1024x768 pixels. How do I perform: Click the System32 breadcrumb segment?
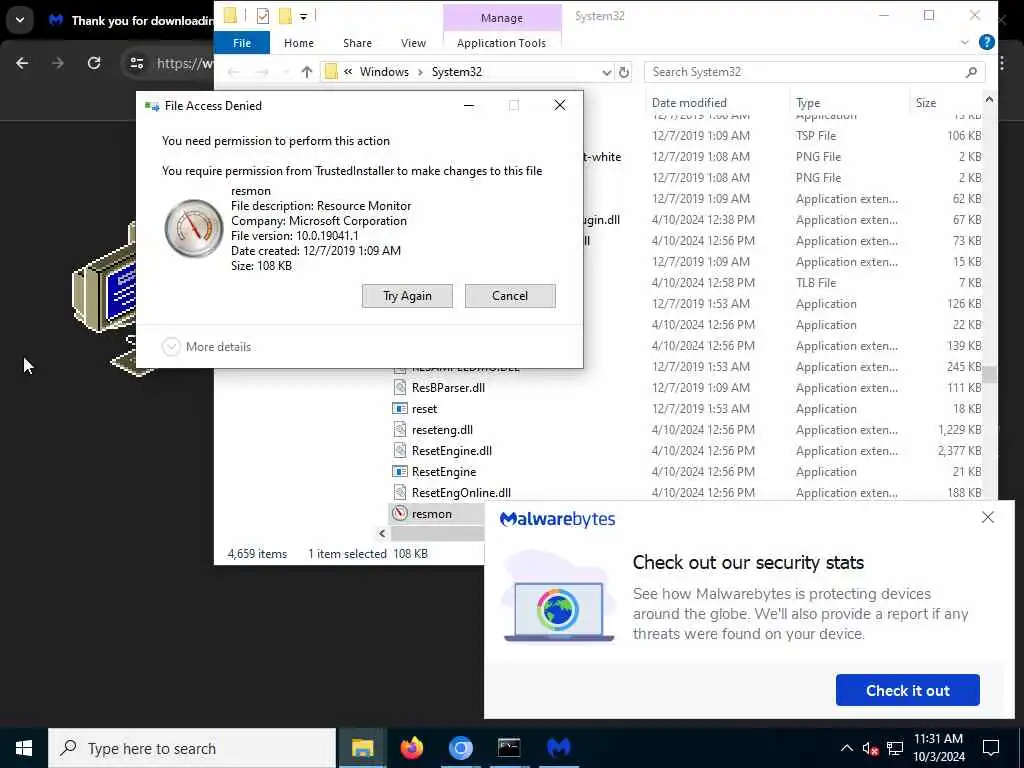click(456, 72)
